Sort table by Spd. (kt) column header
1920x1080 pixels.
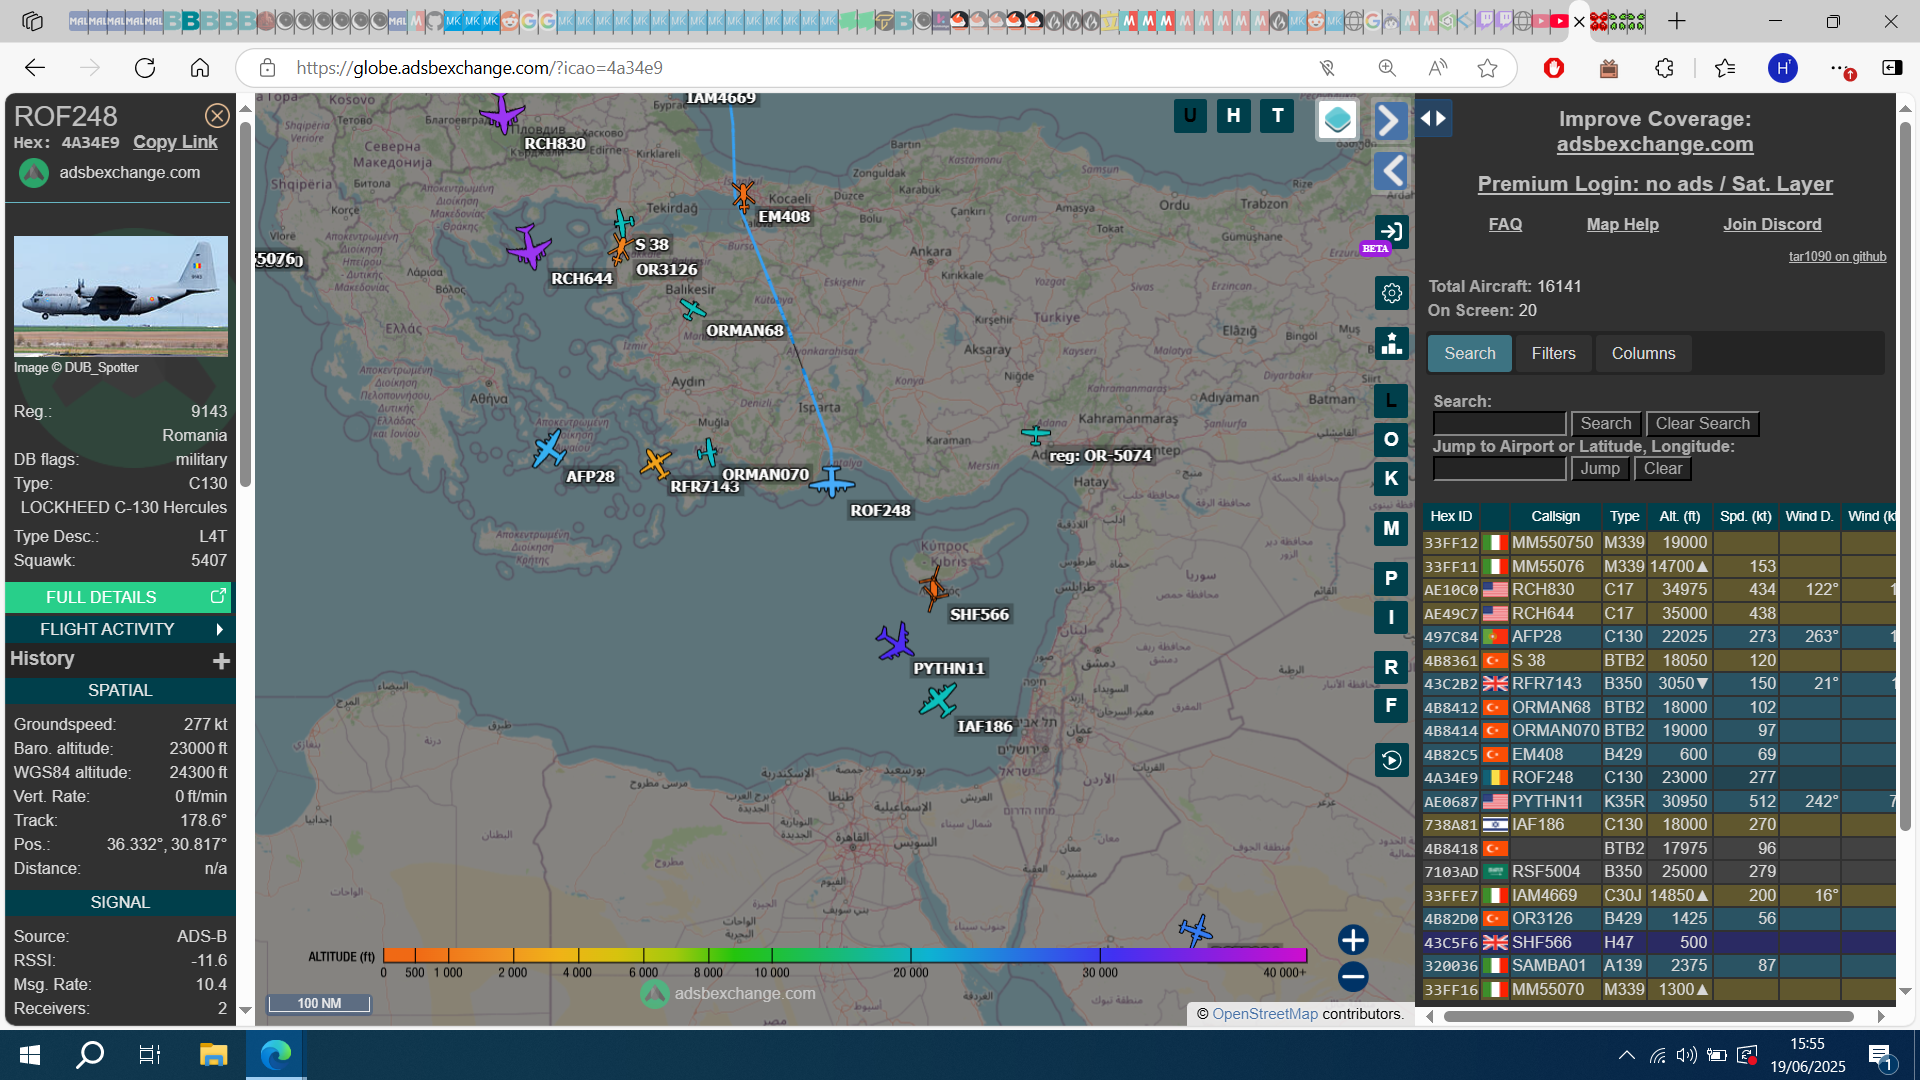[x=1745, y=517]
